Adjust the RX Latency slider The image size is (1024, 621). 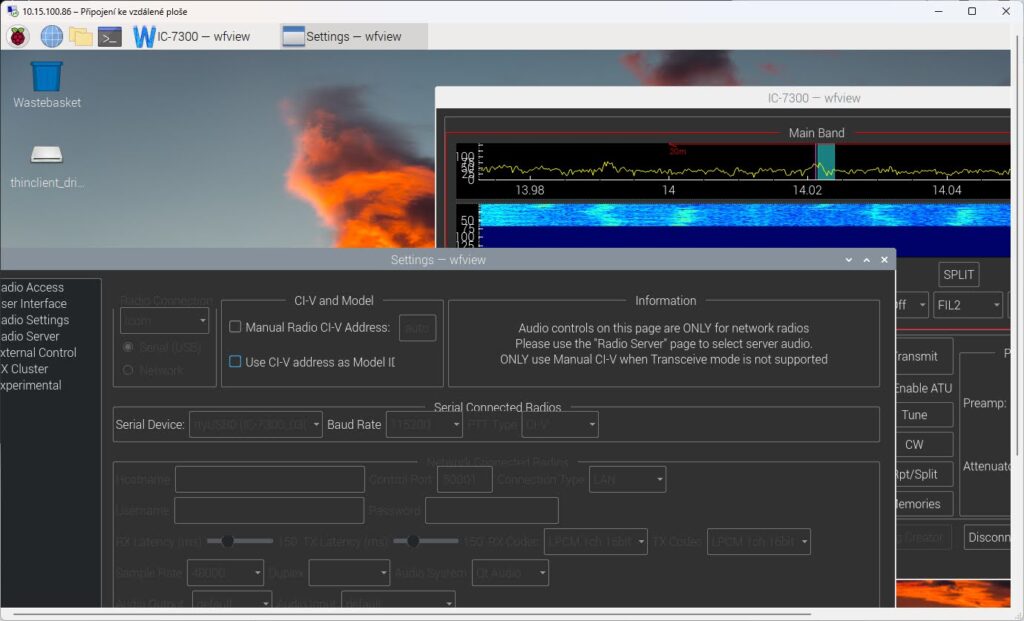[228, 541]
